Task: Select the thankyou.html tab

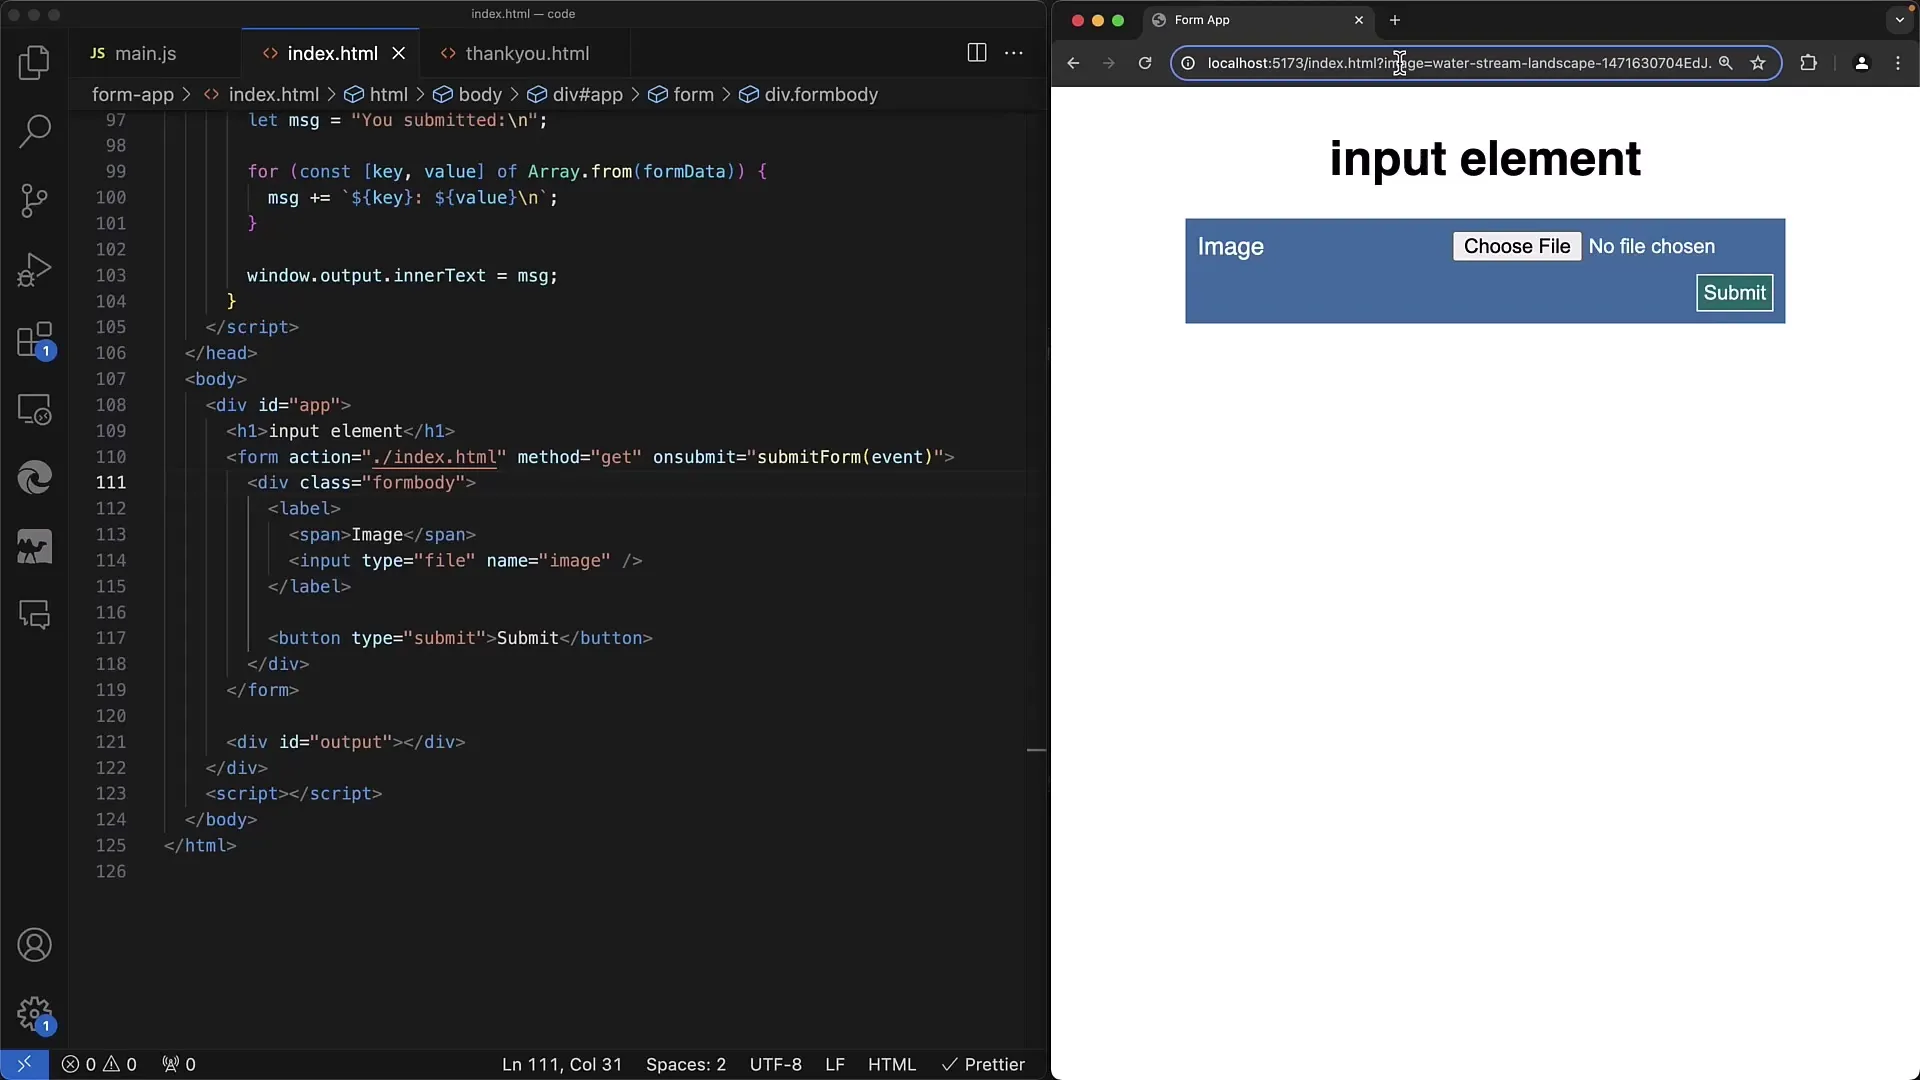Action: 527,53
